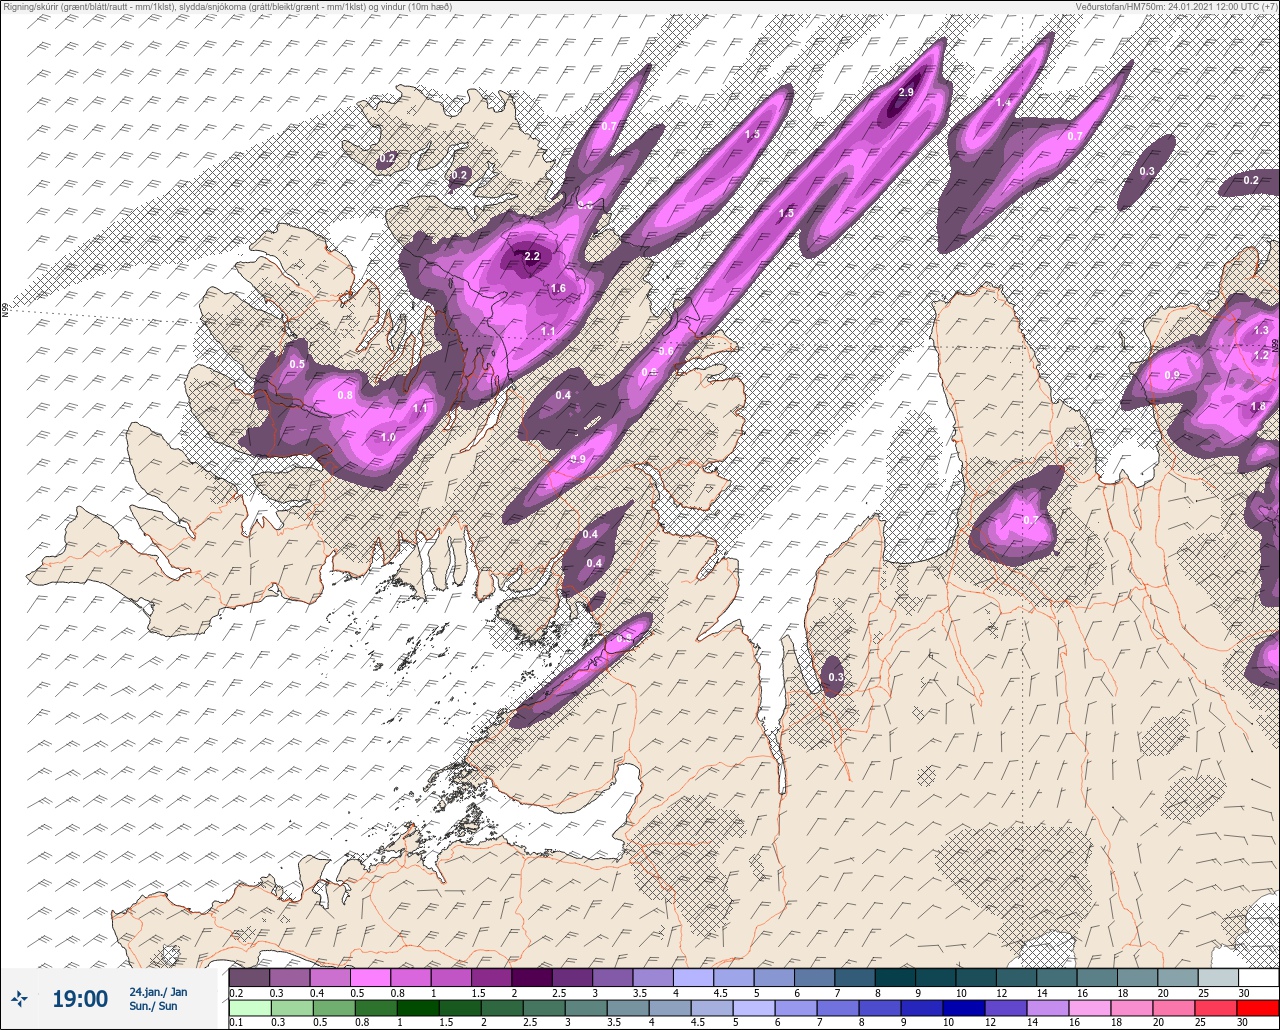
Task: Click the 1.6 precipitation value label
Action: coord(558,288)
